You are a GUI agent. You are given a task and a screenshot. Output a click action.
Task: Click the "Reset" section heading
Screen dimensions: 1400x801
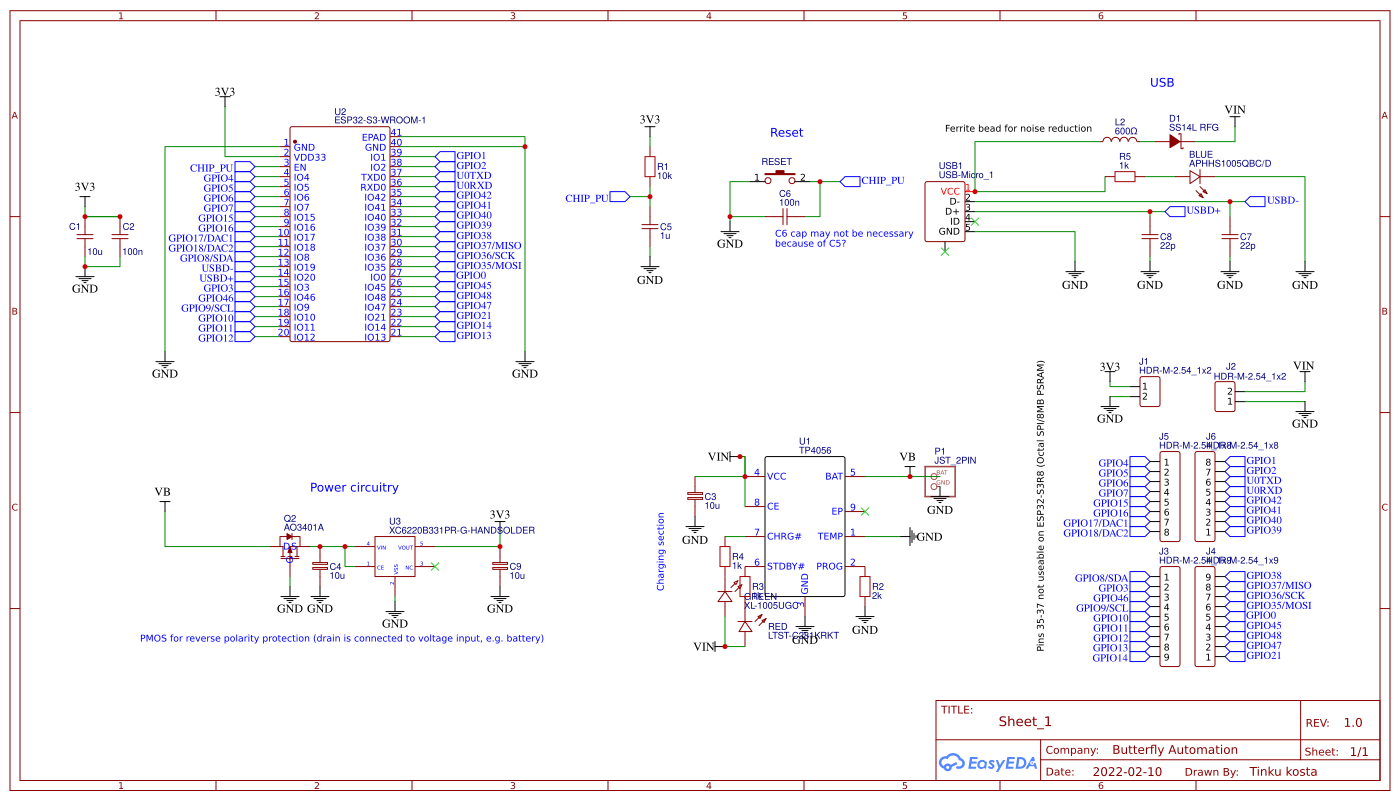point(786,132)
